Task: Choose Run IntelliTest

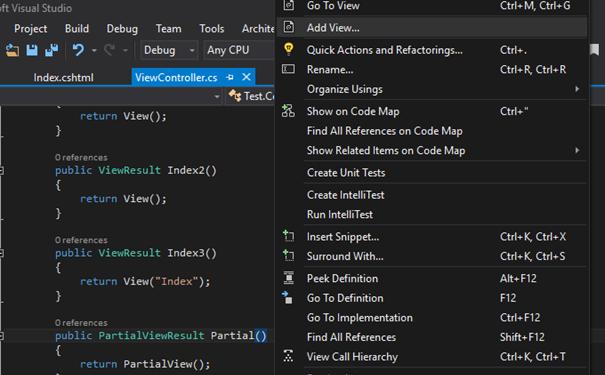Action: point(432,215)
